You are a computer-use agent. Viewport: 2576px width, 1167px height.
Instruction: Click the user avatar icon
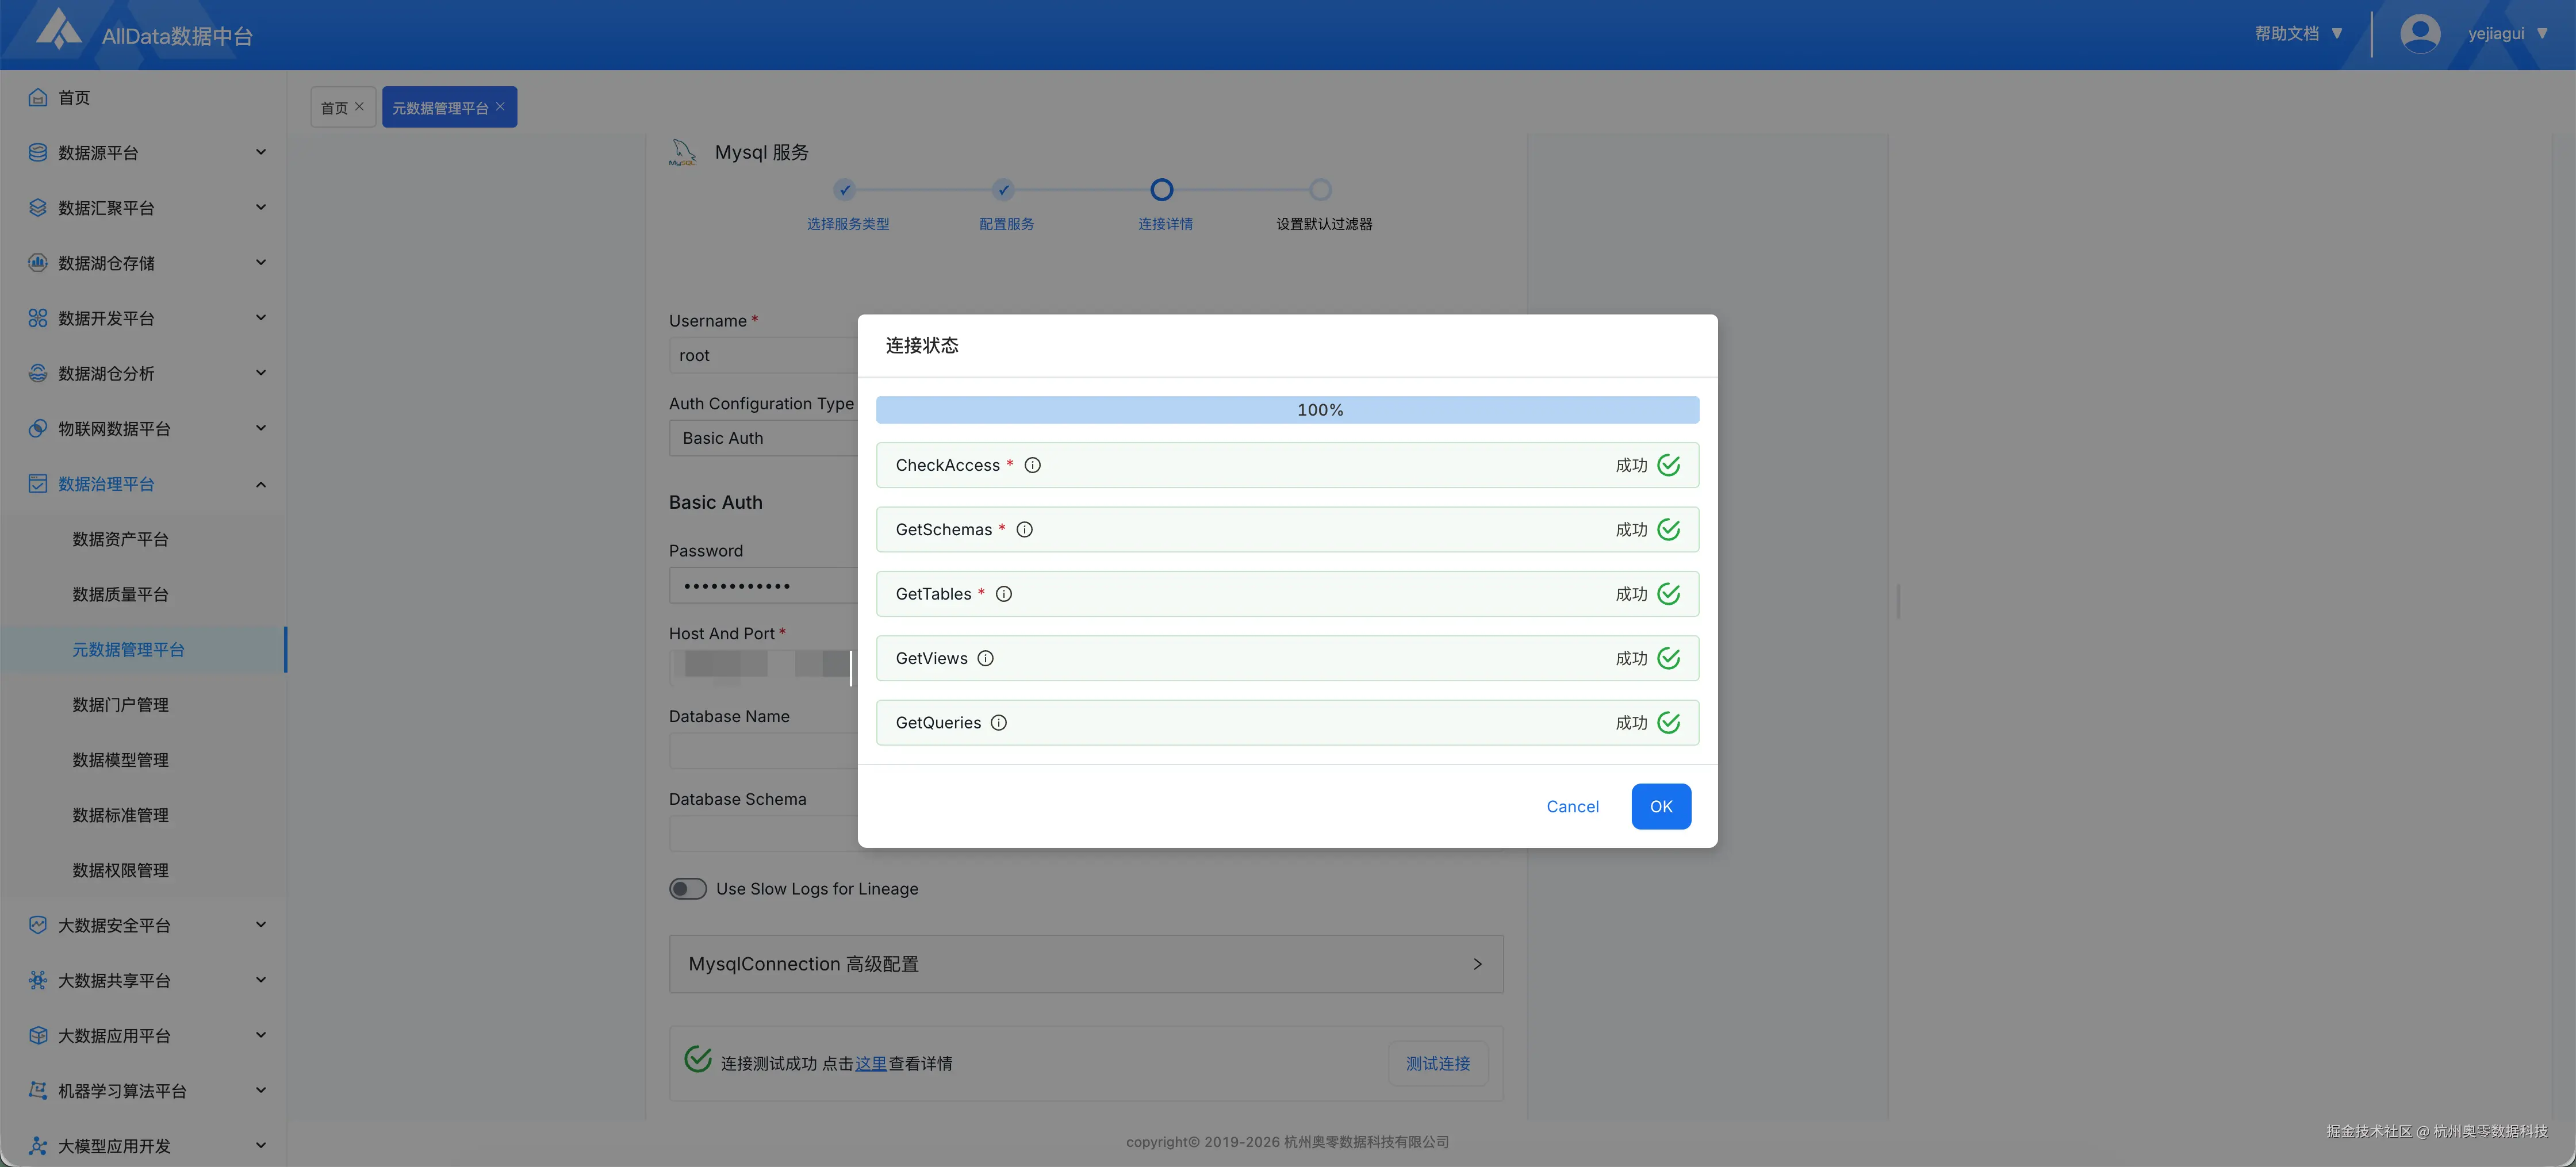tap(2420, 33)
